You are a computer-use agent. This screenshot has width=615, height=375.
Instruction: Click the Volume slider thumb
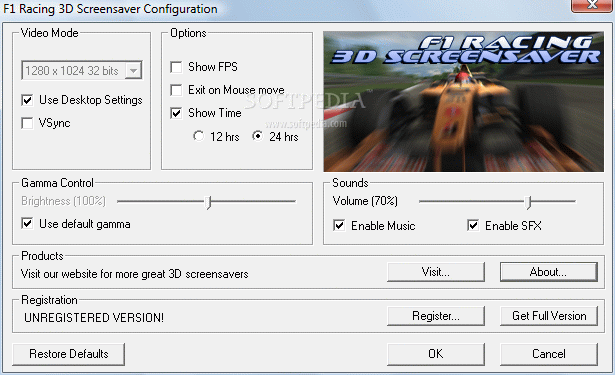[x=528, y=202]
